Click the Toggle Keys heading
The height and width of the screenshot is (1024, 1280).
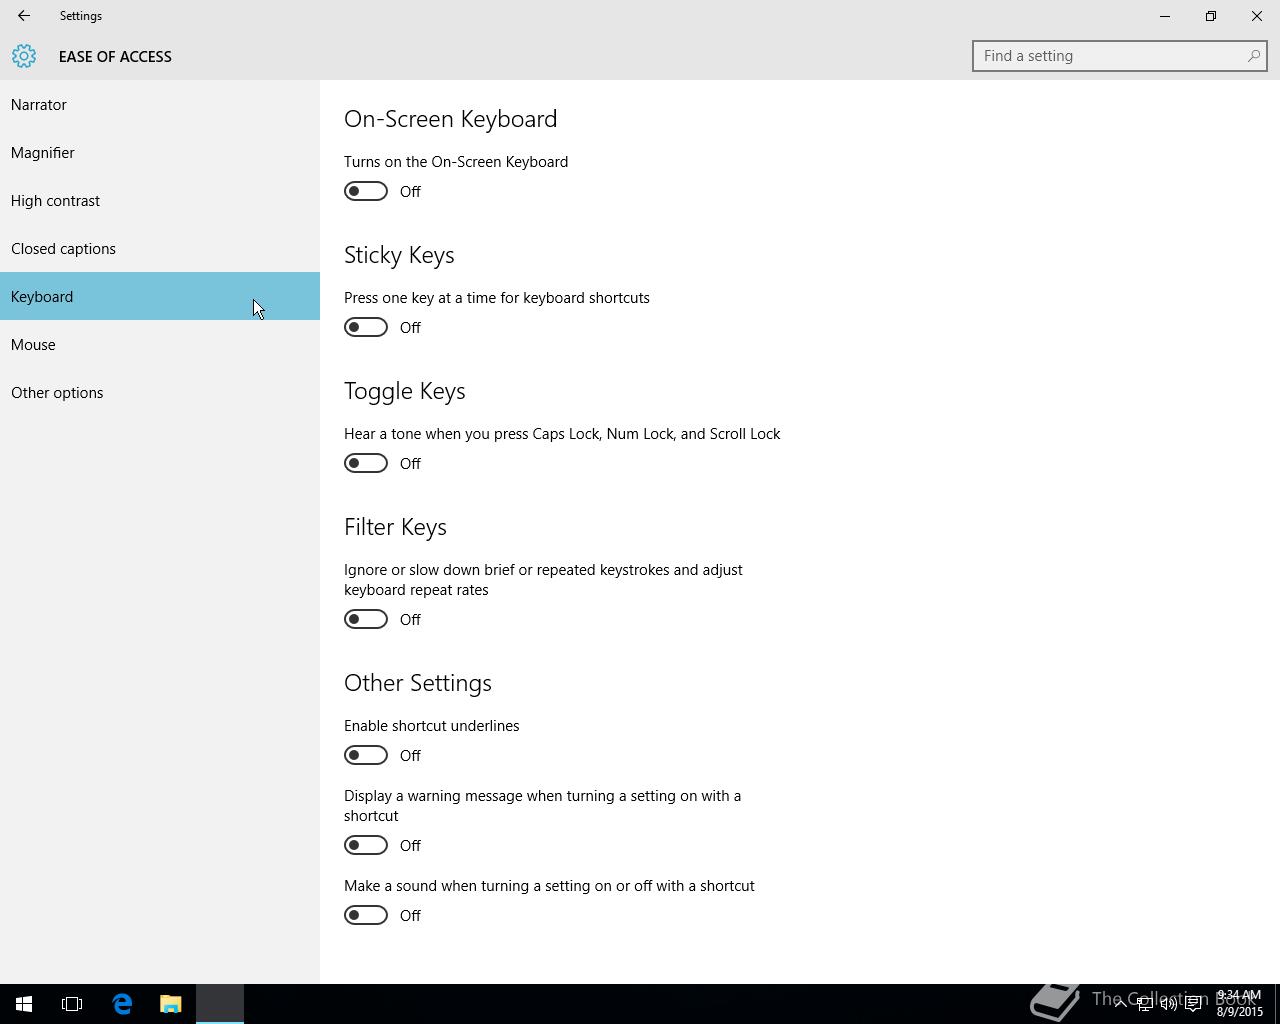pos(405,391)
